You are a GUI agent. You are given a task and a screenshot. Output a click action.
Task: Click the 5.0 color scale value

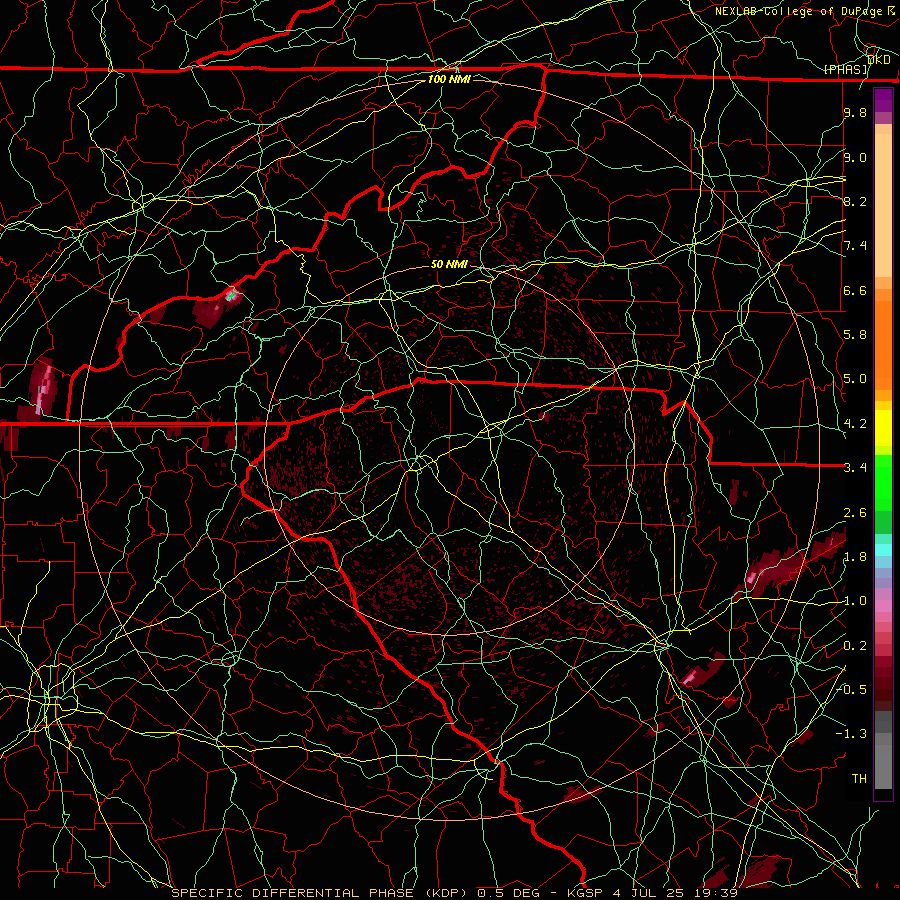[855, 379]
